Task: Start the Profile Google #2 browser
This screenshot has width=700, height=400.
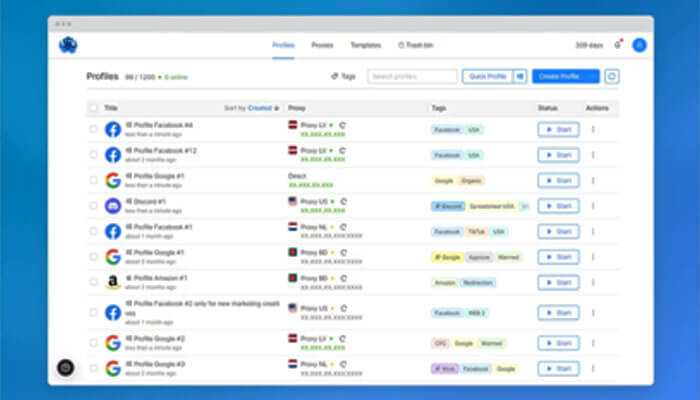Action: [558, 343]
